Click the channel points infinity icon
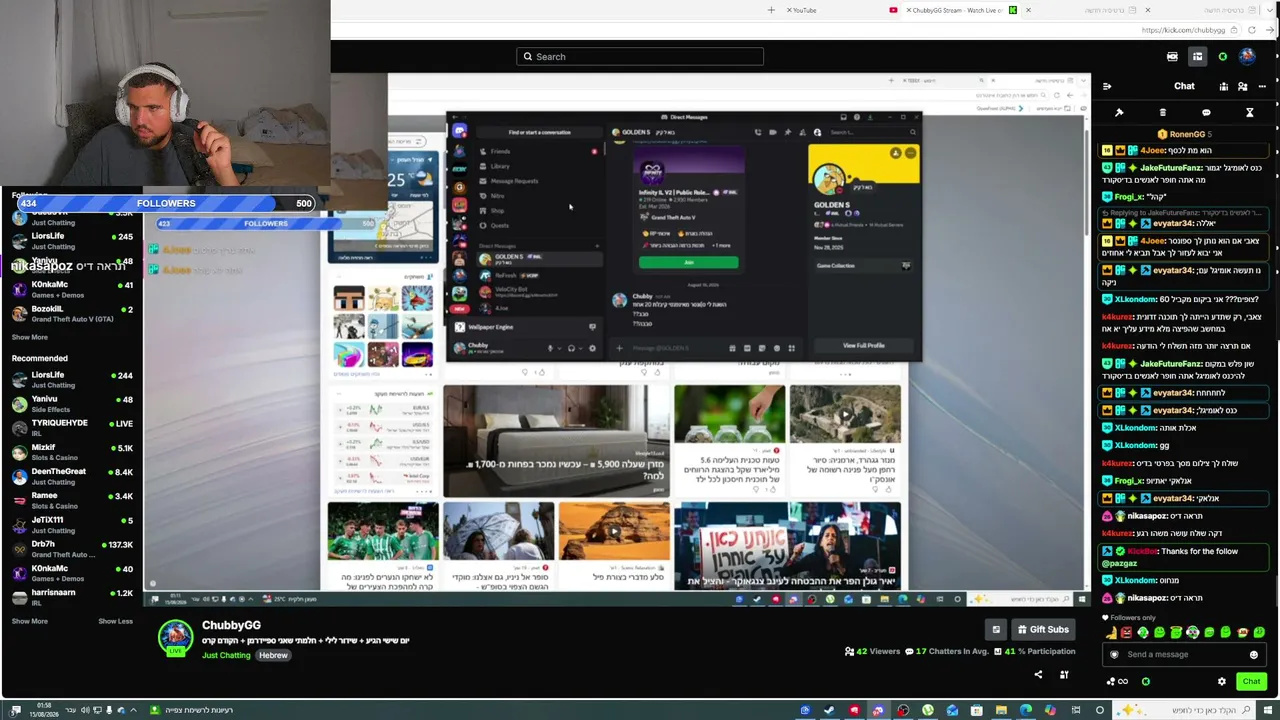 coord(1116,682)
